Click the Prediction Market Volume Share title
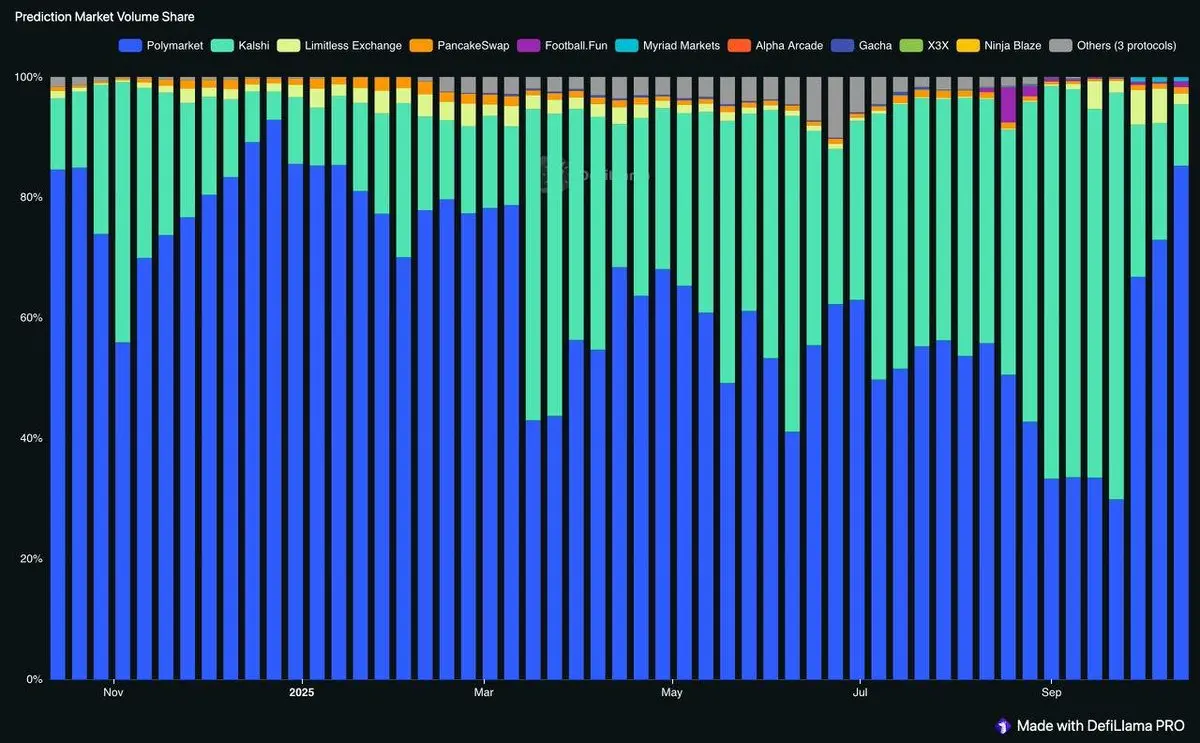The width and height of the screenshot is (1200, 743). click(x=104, y=17)
